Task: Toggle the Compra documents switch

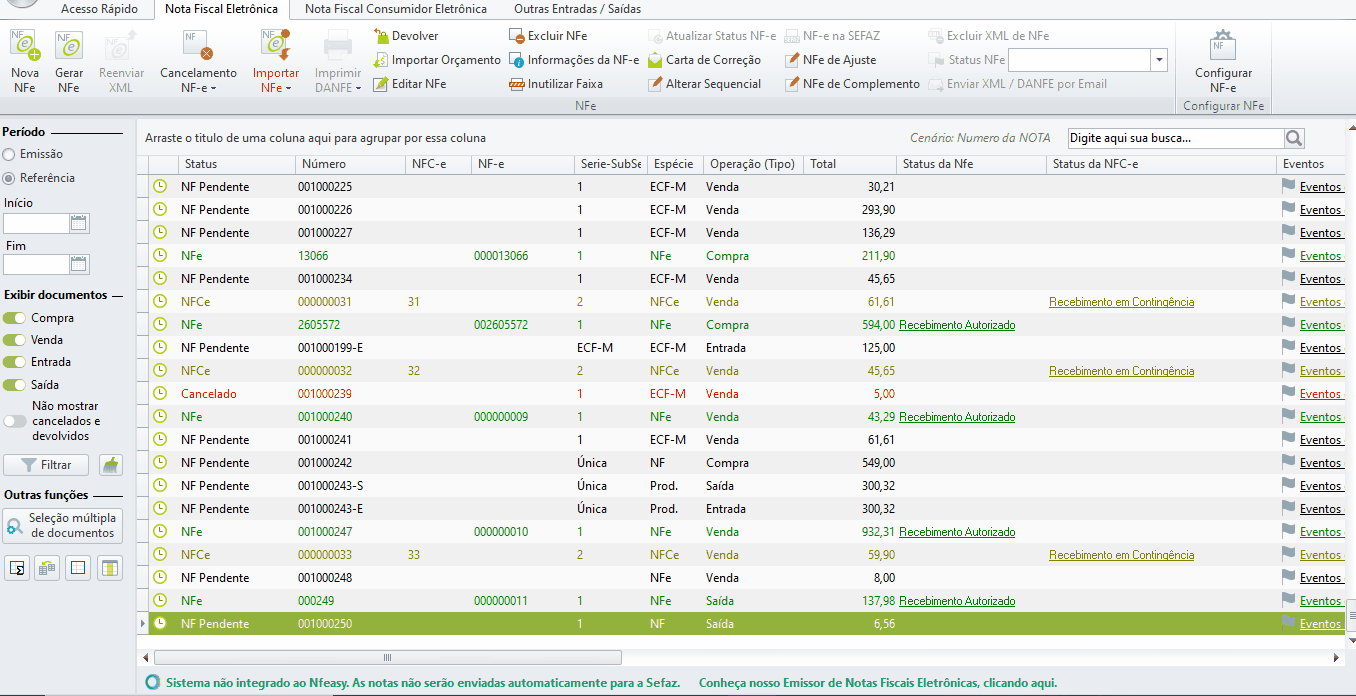Action: 15,318
